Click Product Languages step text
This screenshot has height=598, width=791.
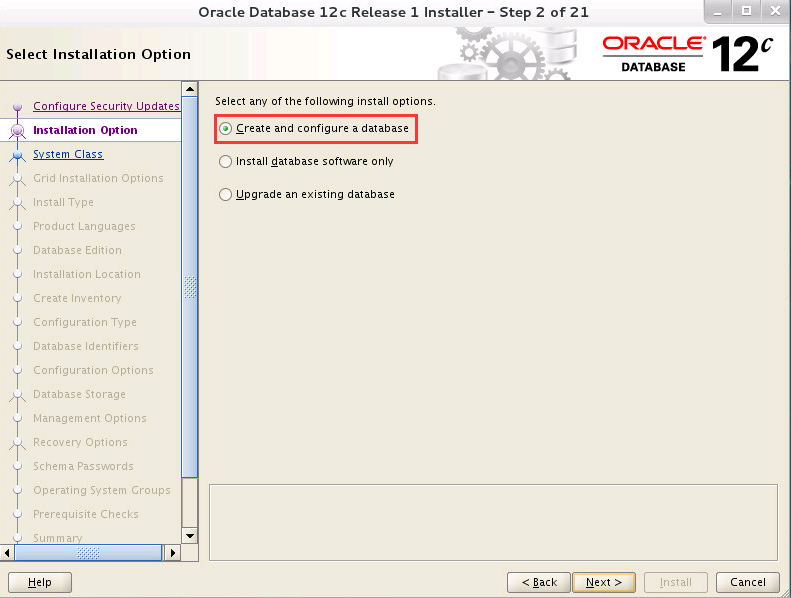click(x=84, y=226)
